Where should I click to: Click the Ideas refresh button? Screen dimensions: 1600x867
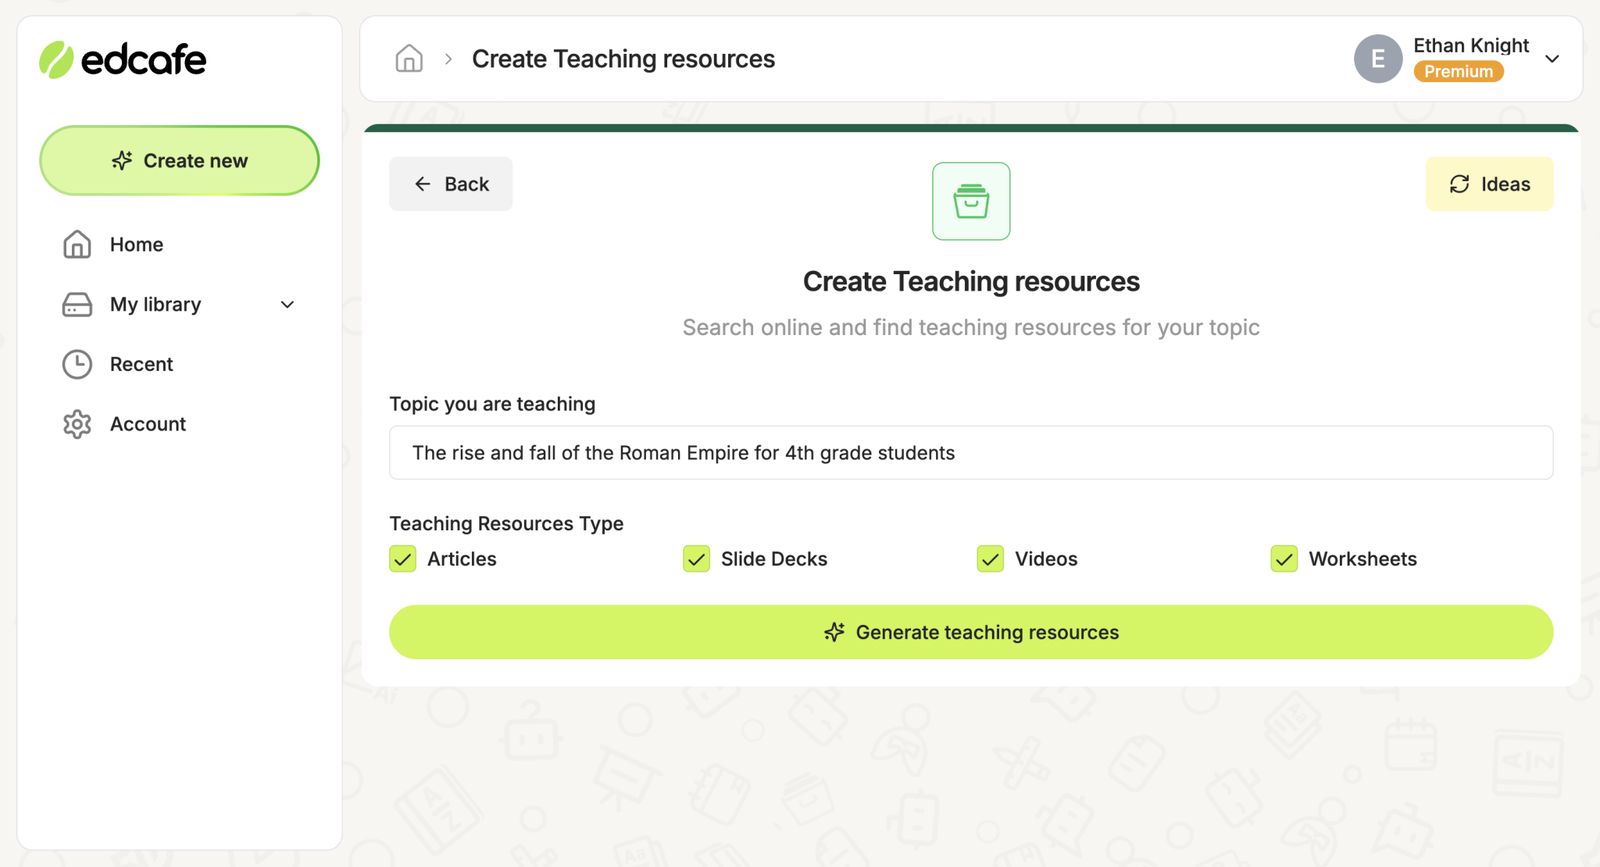(x=1489, y=184)
